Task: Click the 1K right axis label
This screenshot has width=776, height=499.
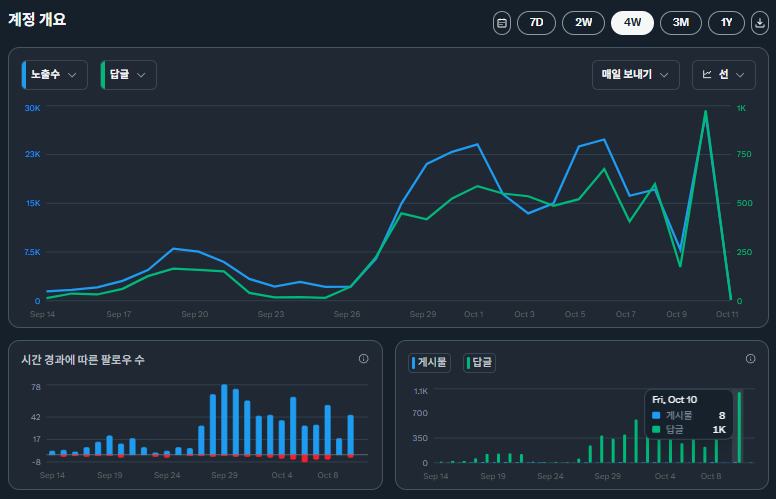Action: pyautogui.click(x=741, y=108)
